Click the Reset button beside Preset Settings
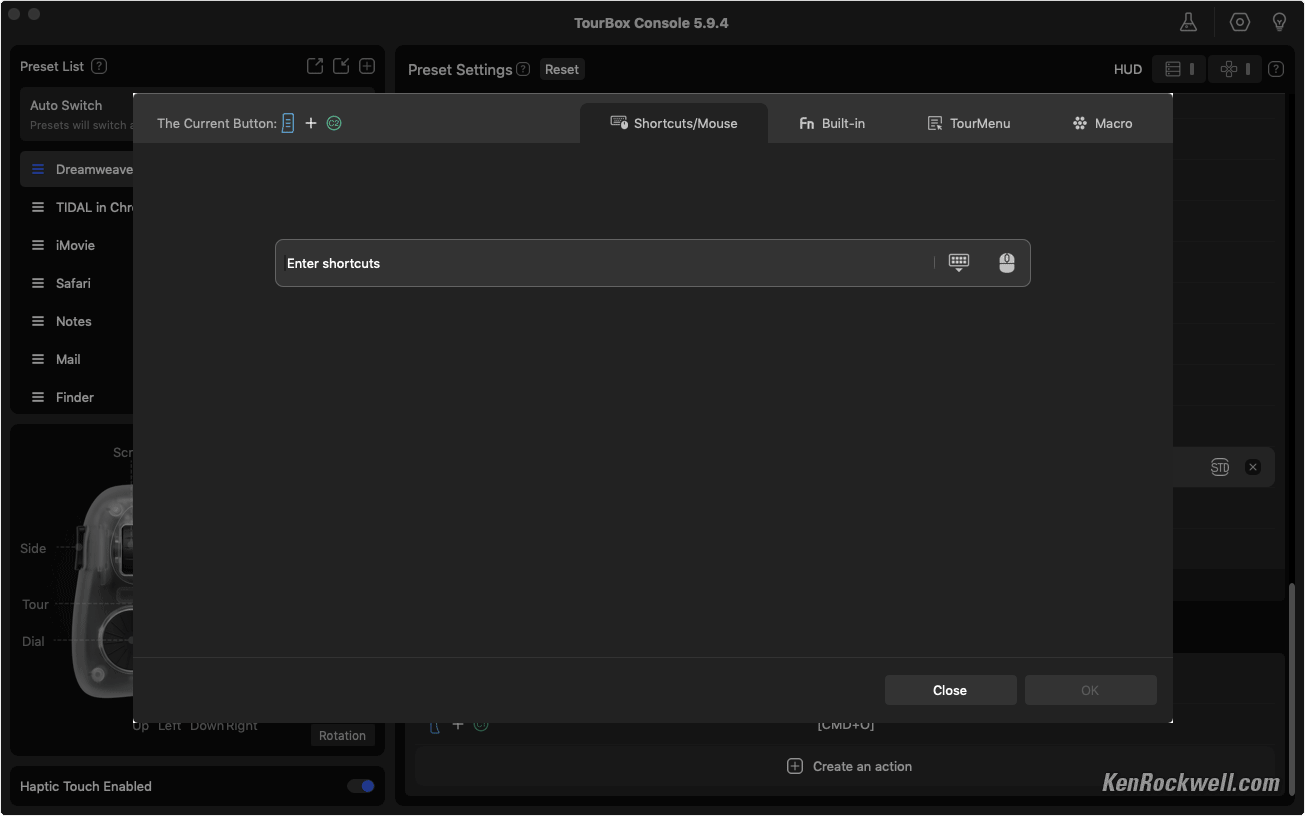Viewport: 1305px width, 816px height. click(x=562, y=69)
